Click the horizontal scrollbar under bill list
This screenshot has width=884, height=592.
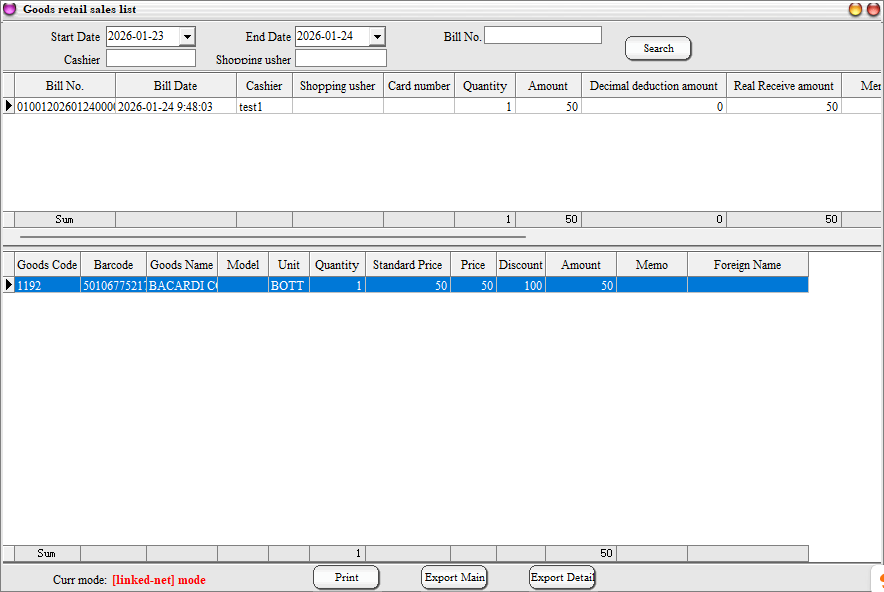point(270,238)
